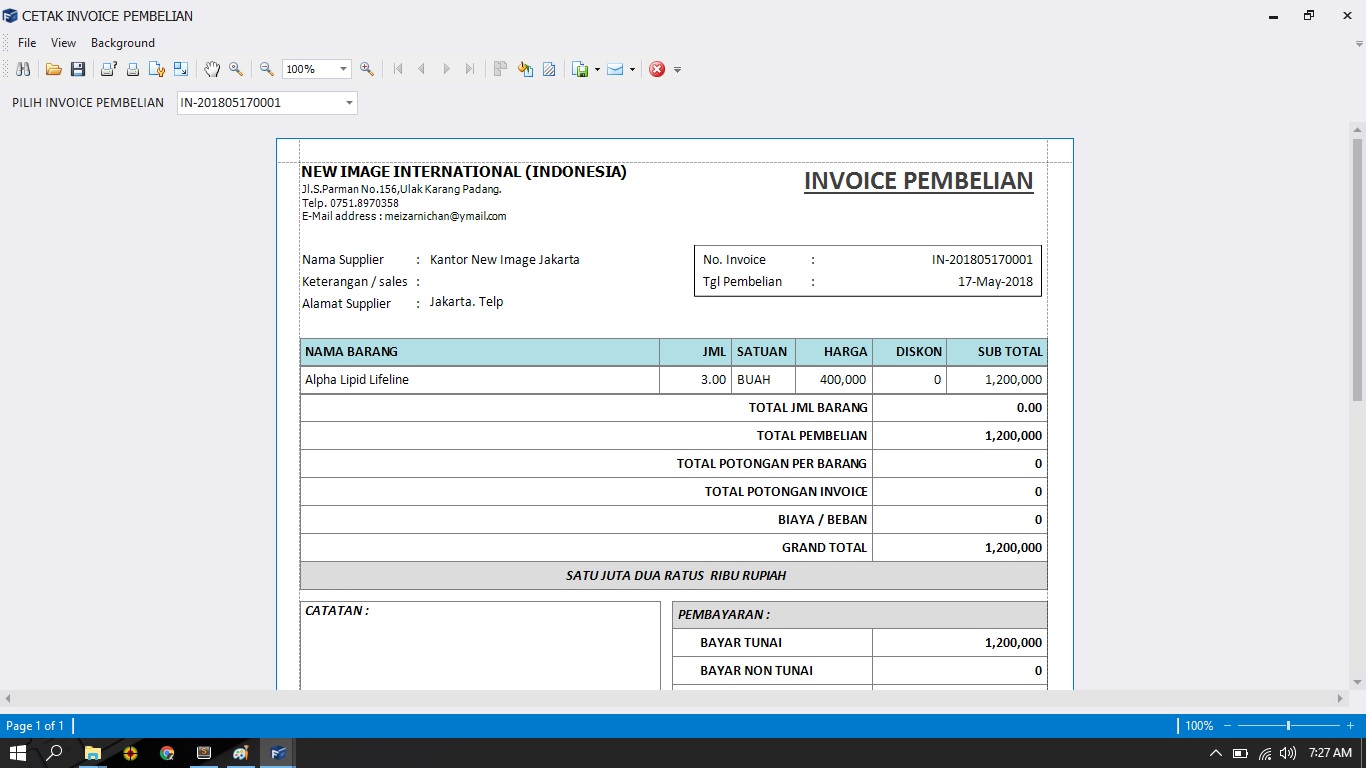The image size is (1366, 768).
Task: Click the horizontal scrollbar left arrow
Action: 8,698
